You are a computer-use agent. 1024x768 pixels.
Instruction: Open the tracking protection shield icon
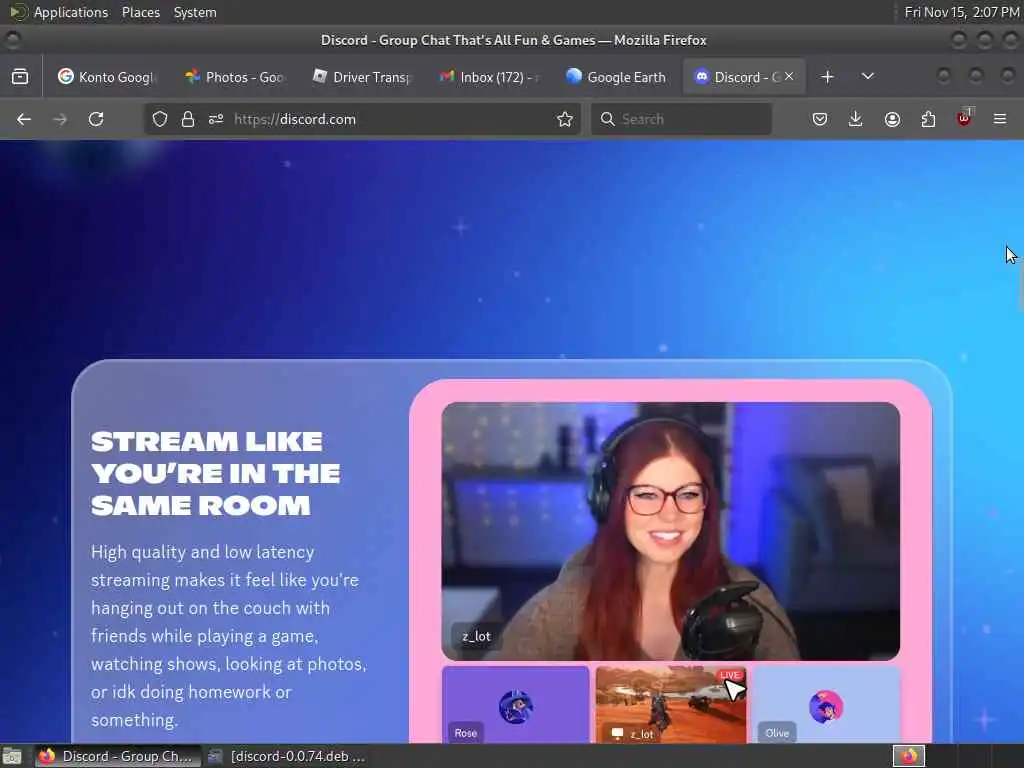coord(159,119)
